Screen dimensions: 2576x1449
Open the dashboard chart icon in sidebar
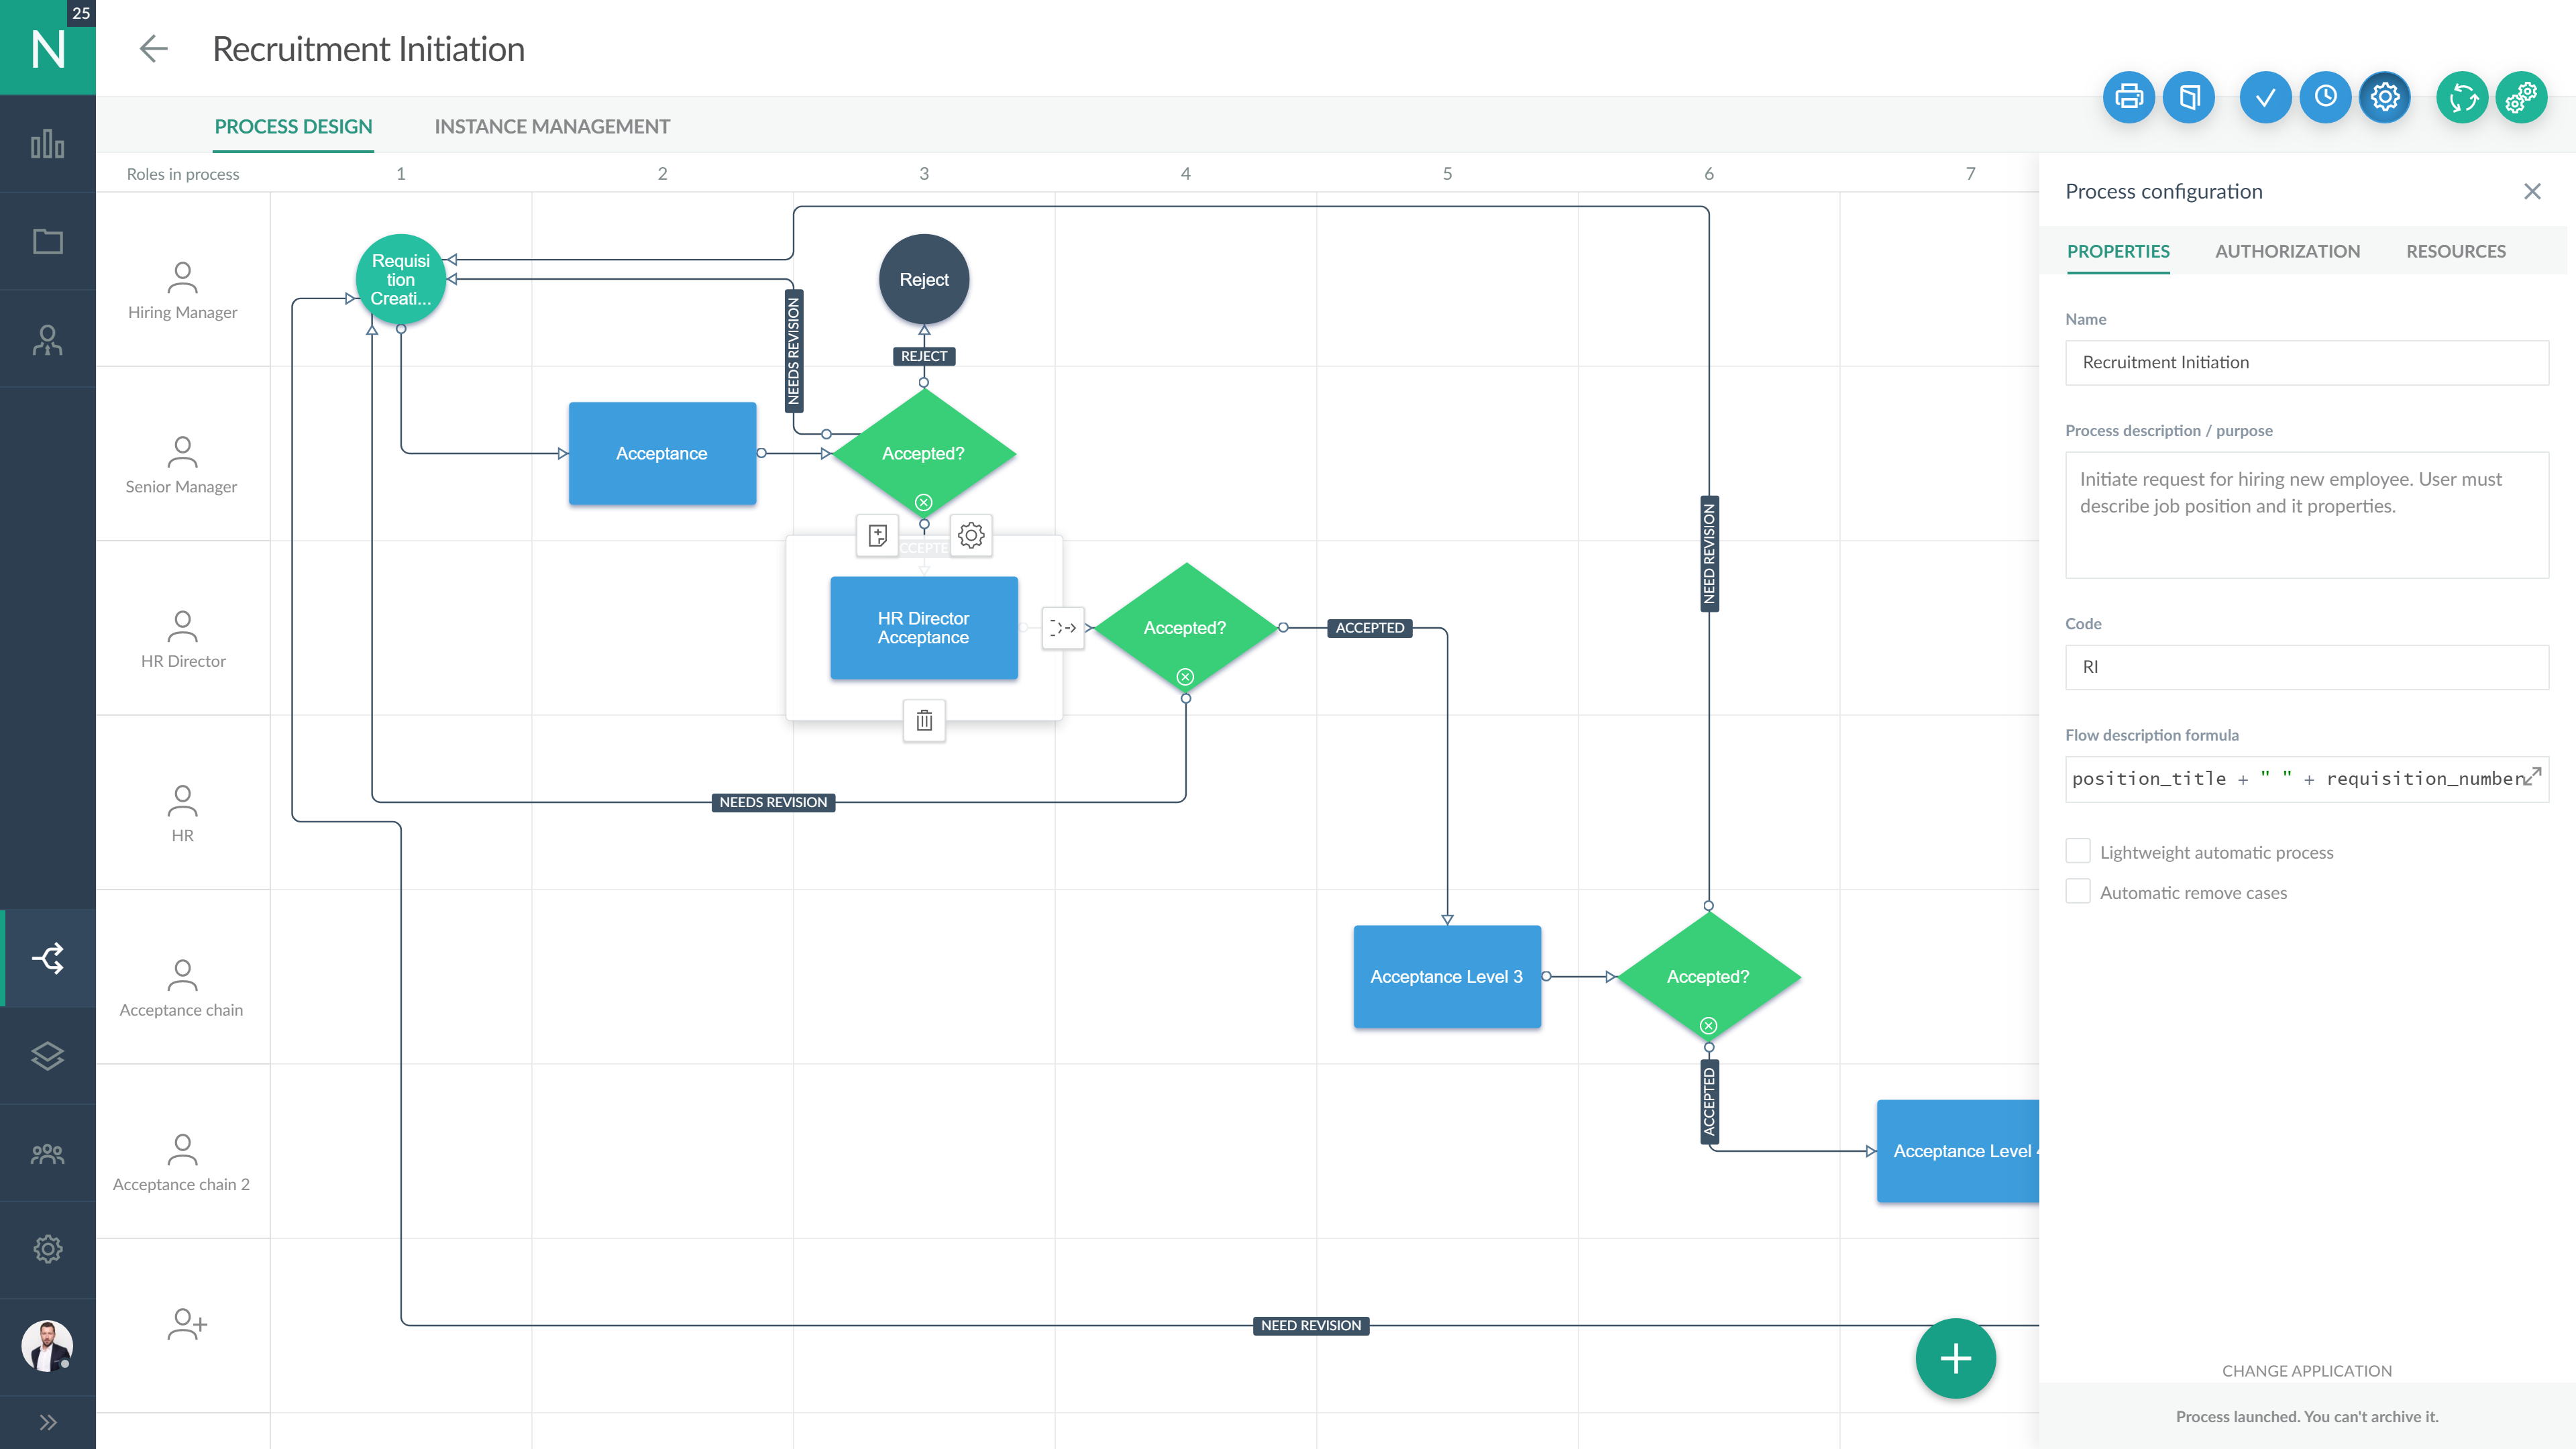[x=48, y=144]
